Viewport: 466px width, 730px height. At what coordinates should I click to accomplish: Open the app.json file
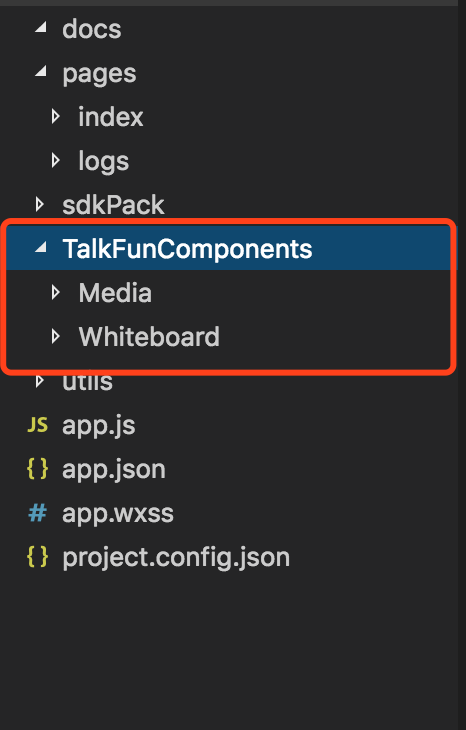coord(114,470)
